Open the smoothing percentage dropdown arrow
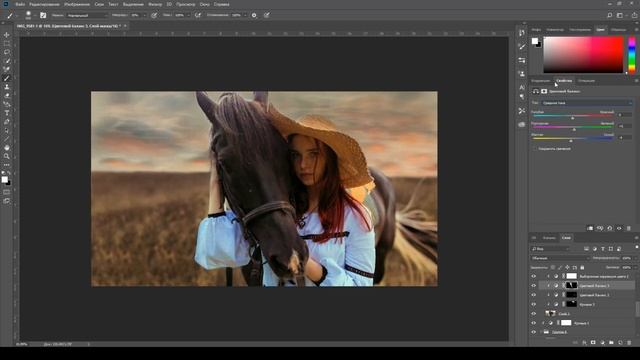640x360 pixels. tap(245, 15)
